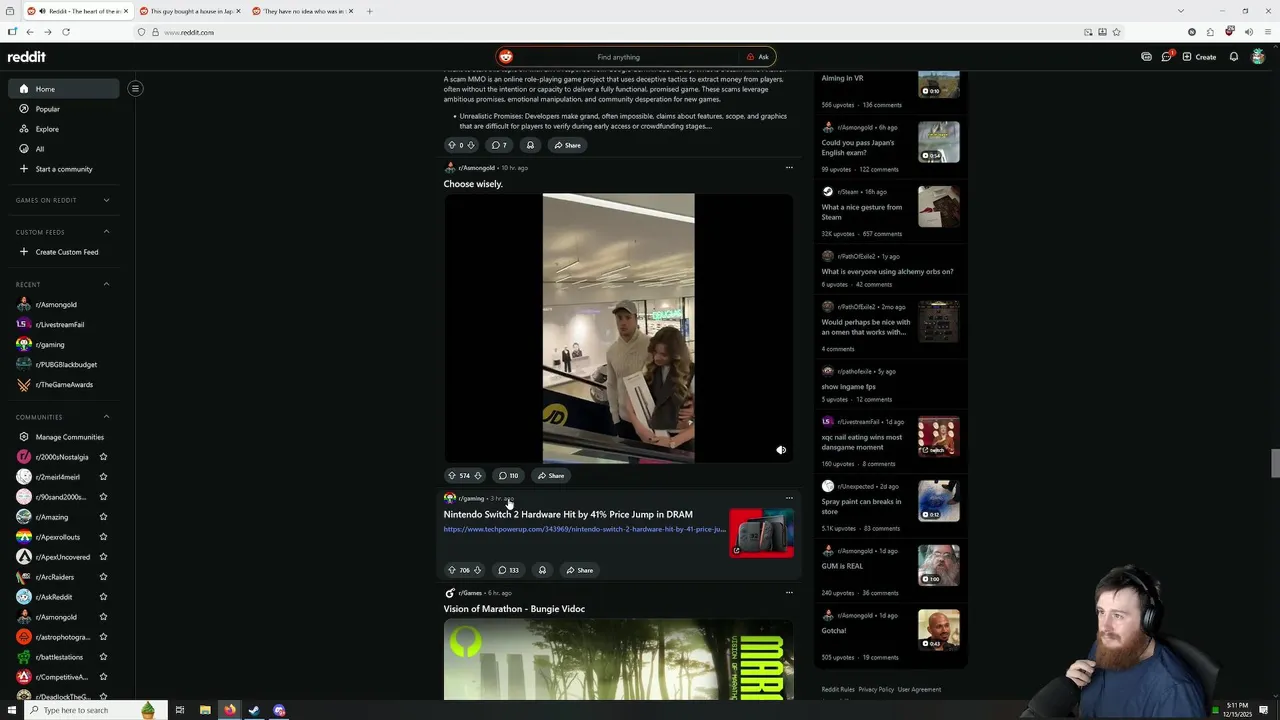Open r/LivestreamFail in Recent

63,325
